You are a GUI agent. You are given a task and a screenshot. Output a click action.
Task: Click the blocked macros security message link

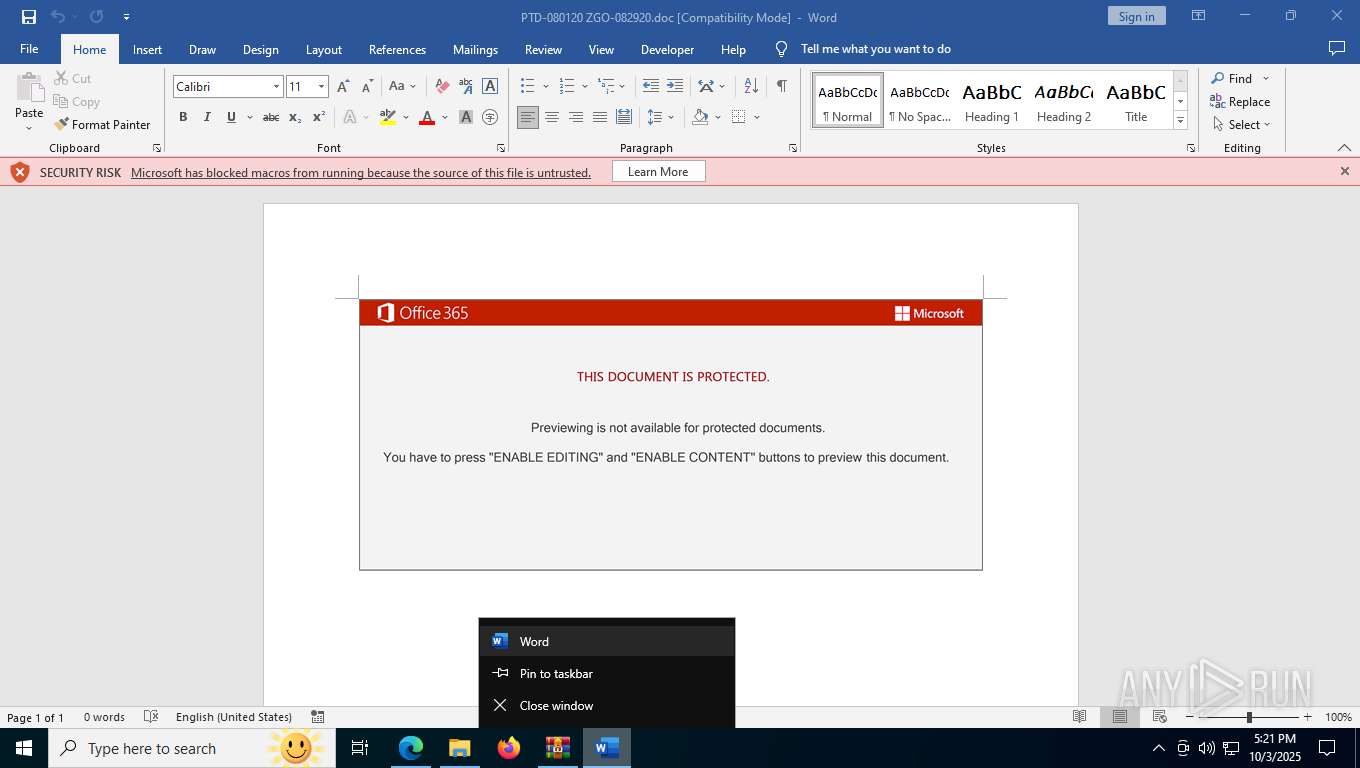pyautogui.click(x=361, y=172)
